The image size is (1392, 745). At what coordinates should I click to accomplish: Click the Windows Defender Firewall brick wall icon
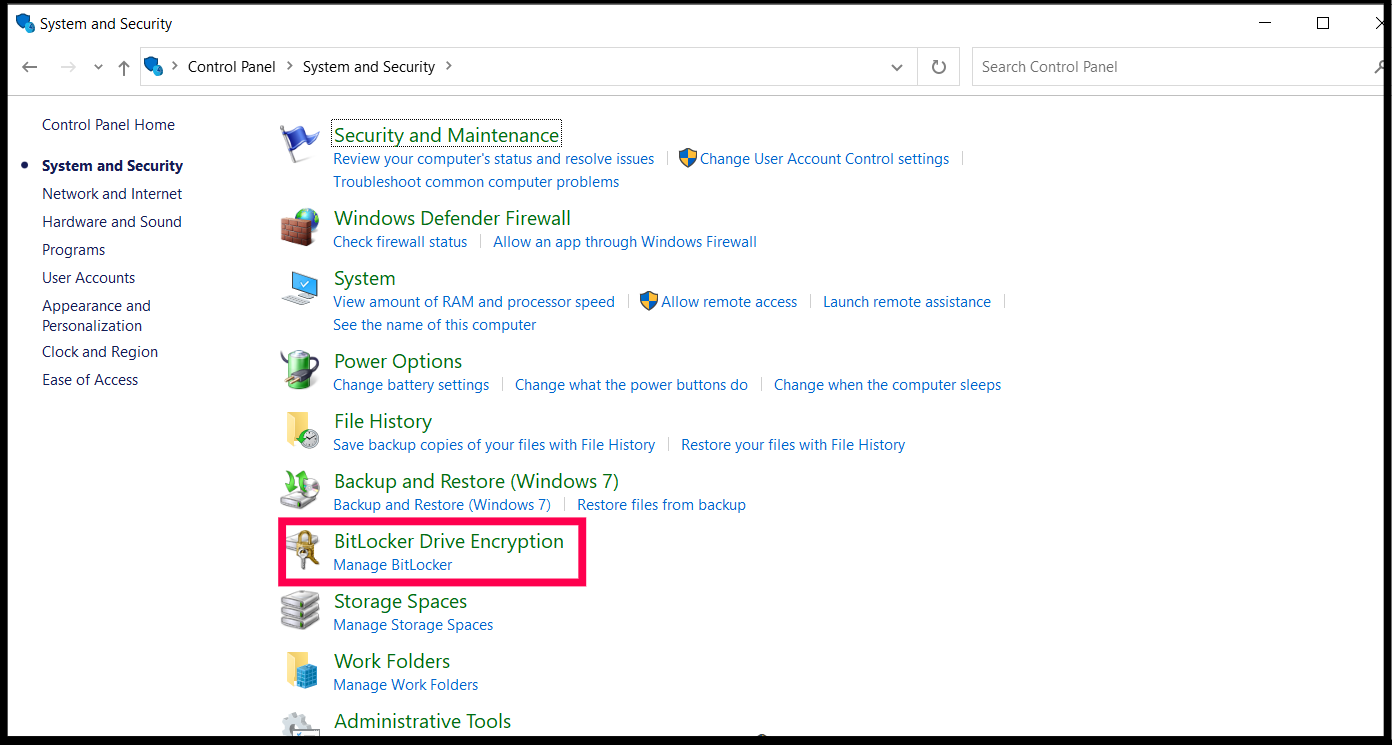[299, 228]
